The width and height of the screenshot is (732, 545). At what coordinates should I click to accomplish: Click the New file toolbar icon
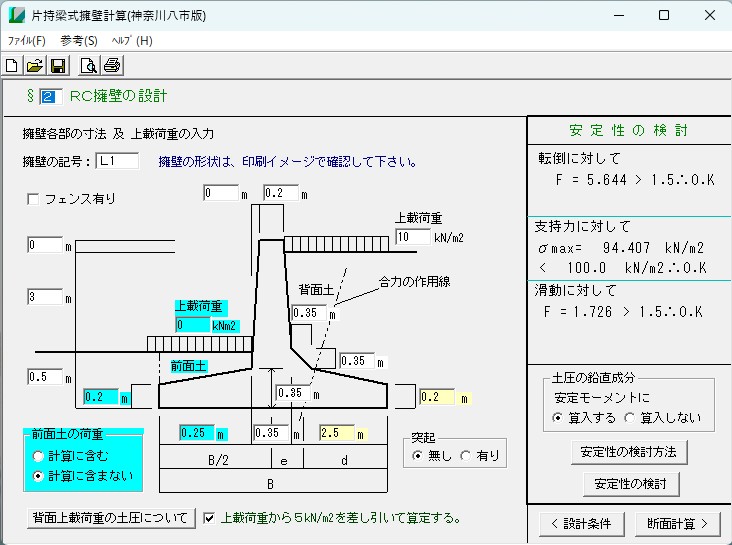[x=12, y=66]
